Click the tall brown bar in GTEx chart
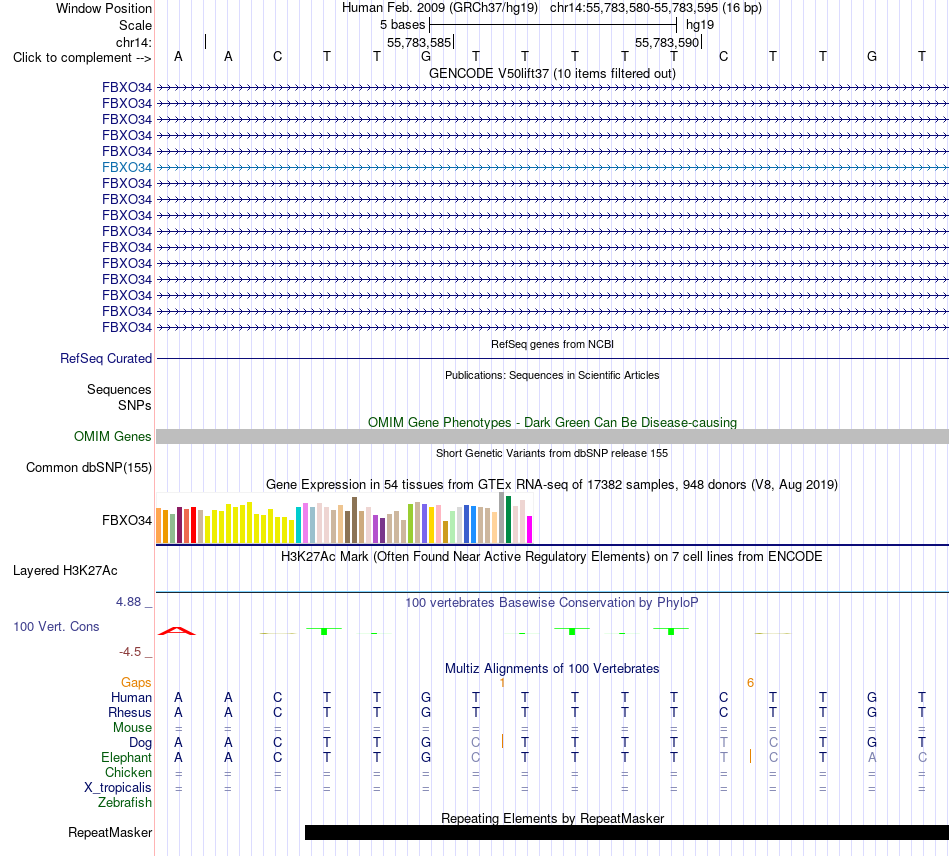This screenshot has width=950, height=856. (354, 520)
